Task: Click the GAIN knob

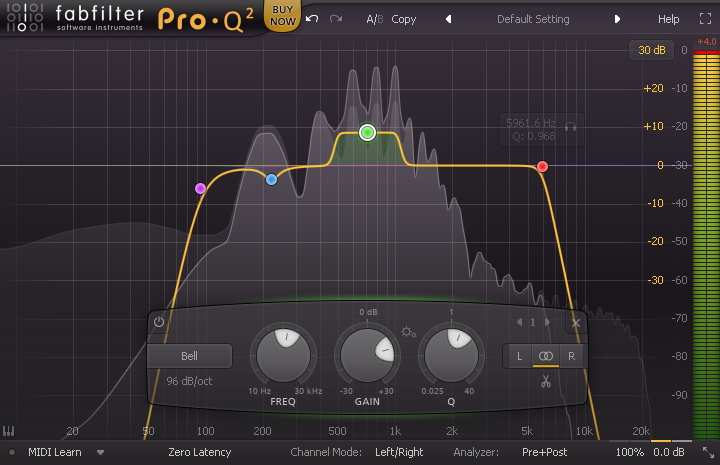Action: [x=367, y=355]
